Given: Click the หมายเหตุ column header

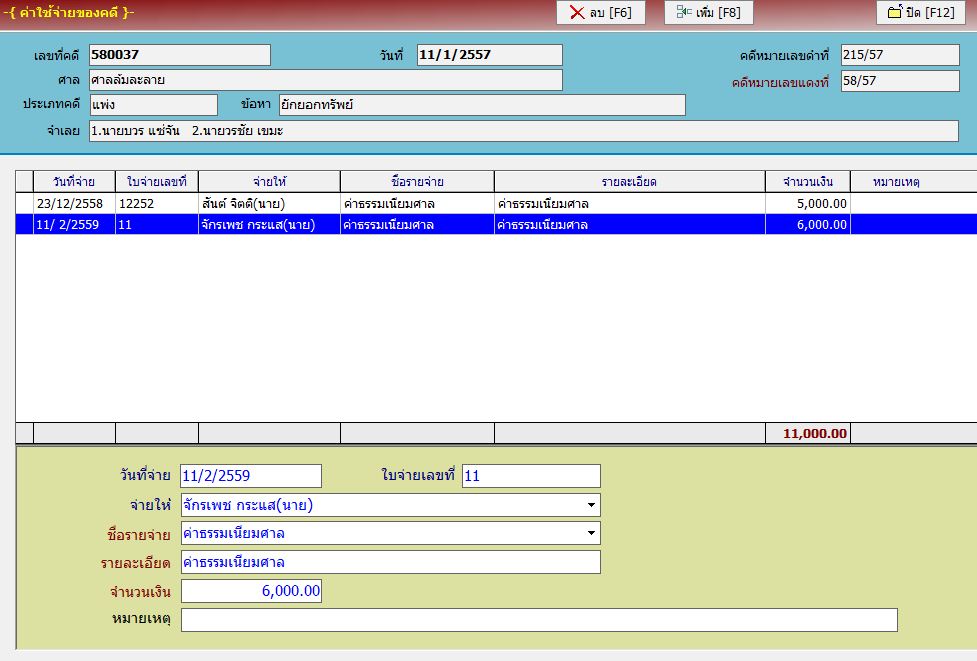Looking at the screenshot, I should (897, 182).
